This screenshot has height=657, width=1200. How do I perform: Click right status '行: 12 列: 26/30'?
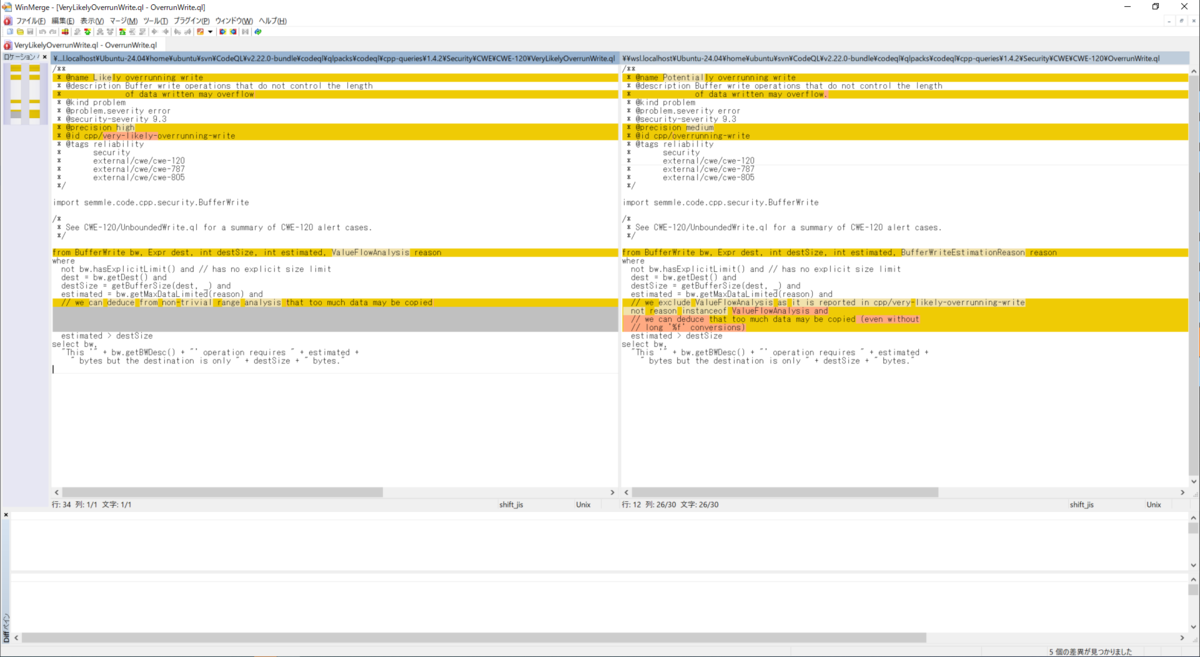tap(650, 505)
